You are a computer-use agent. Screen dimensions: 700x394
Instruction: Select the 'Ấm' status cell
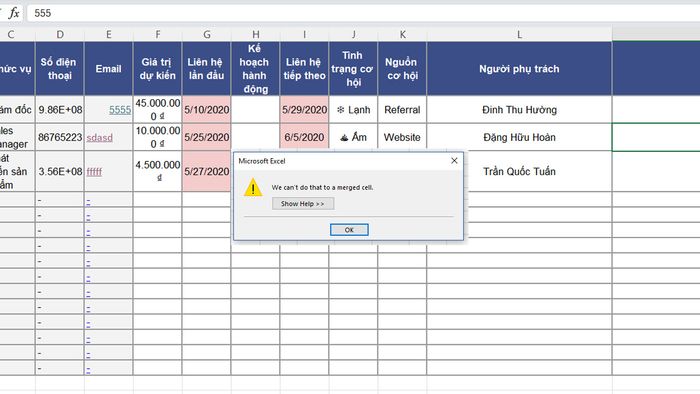click(354, 137)
